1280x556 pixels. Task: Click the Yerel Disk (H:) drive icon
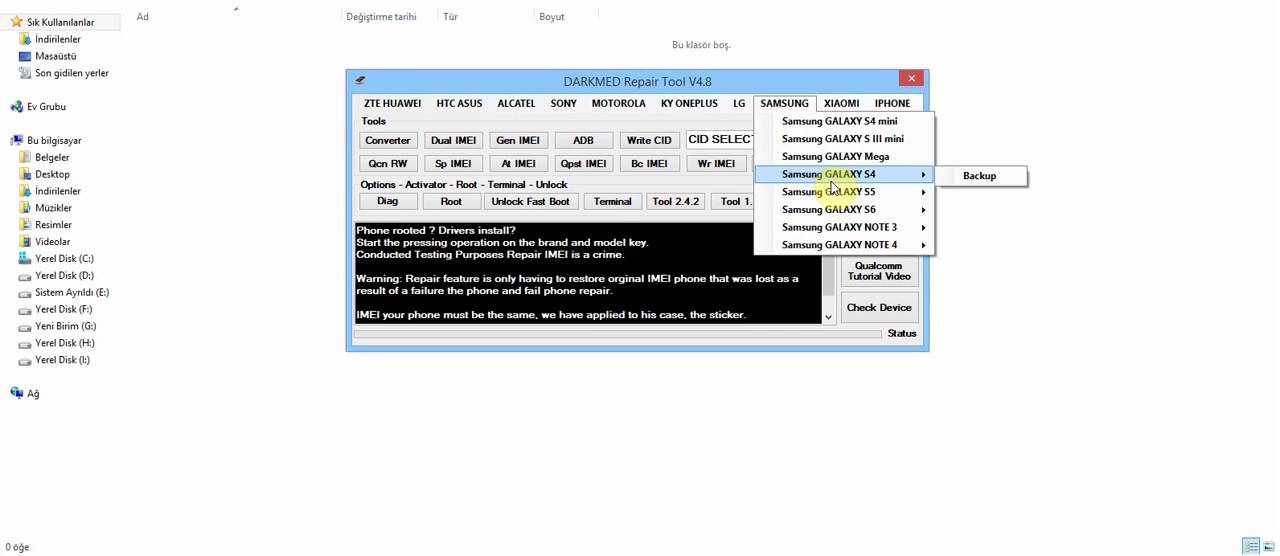26,344
